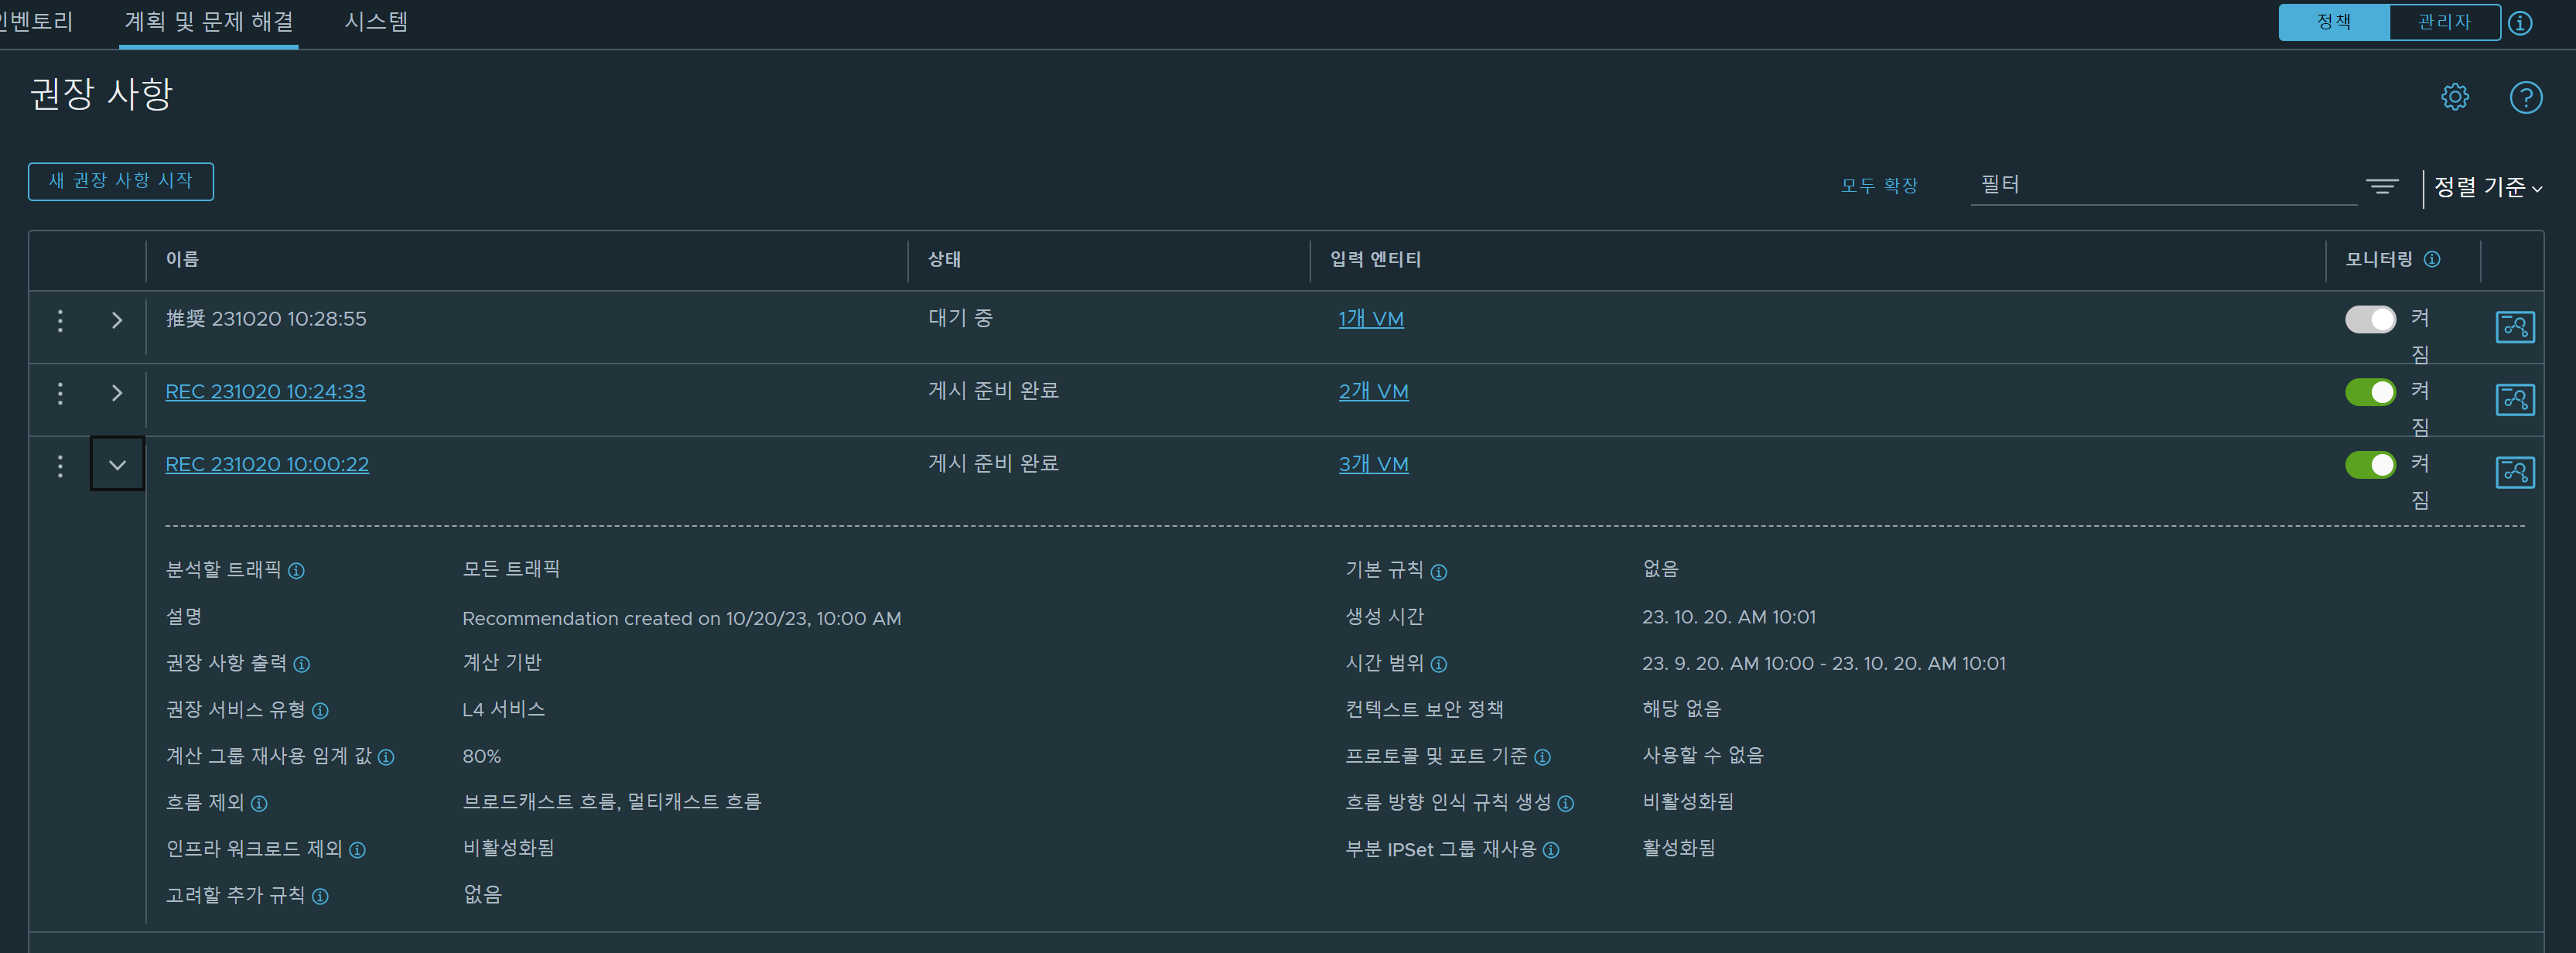2576x953 pixels.
Task: Click info icon beside 부분 IPSet 그룹 재사용
Action: 1551,850
